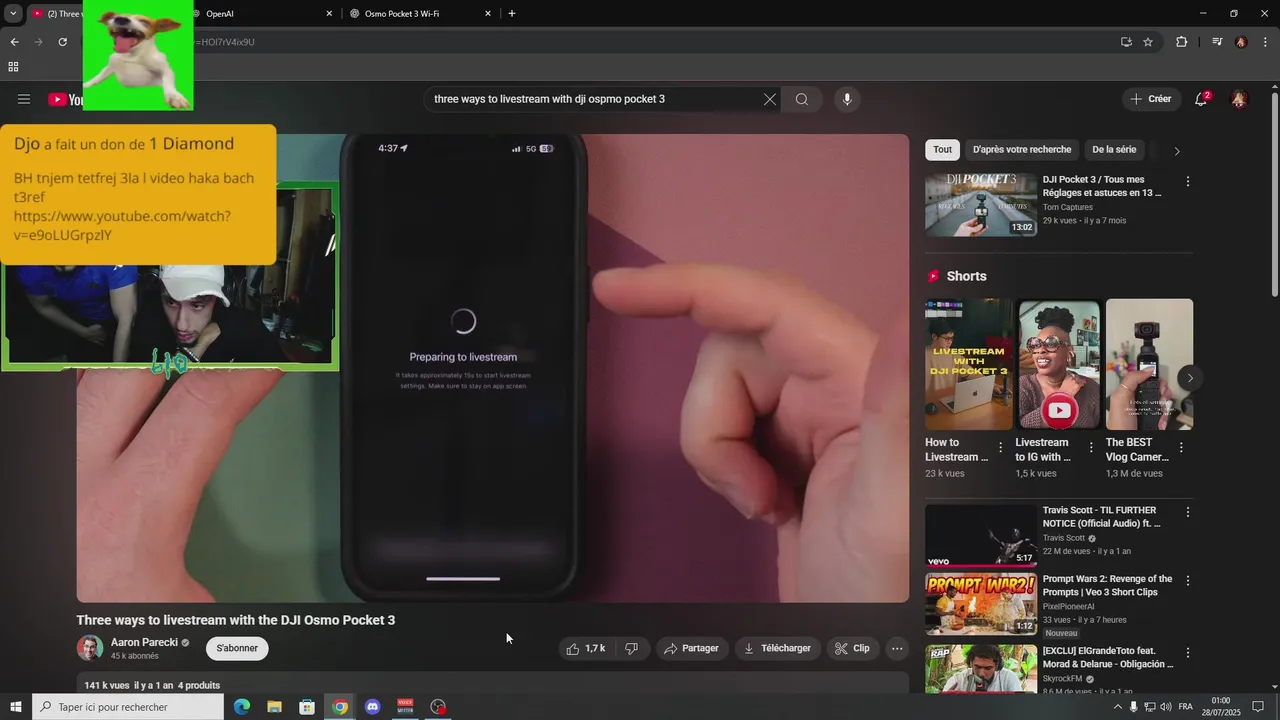The image size is (1280, 720).
Task: Open Chrome apps grid in bookmarks bar
Action: tap(13, 67)
